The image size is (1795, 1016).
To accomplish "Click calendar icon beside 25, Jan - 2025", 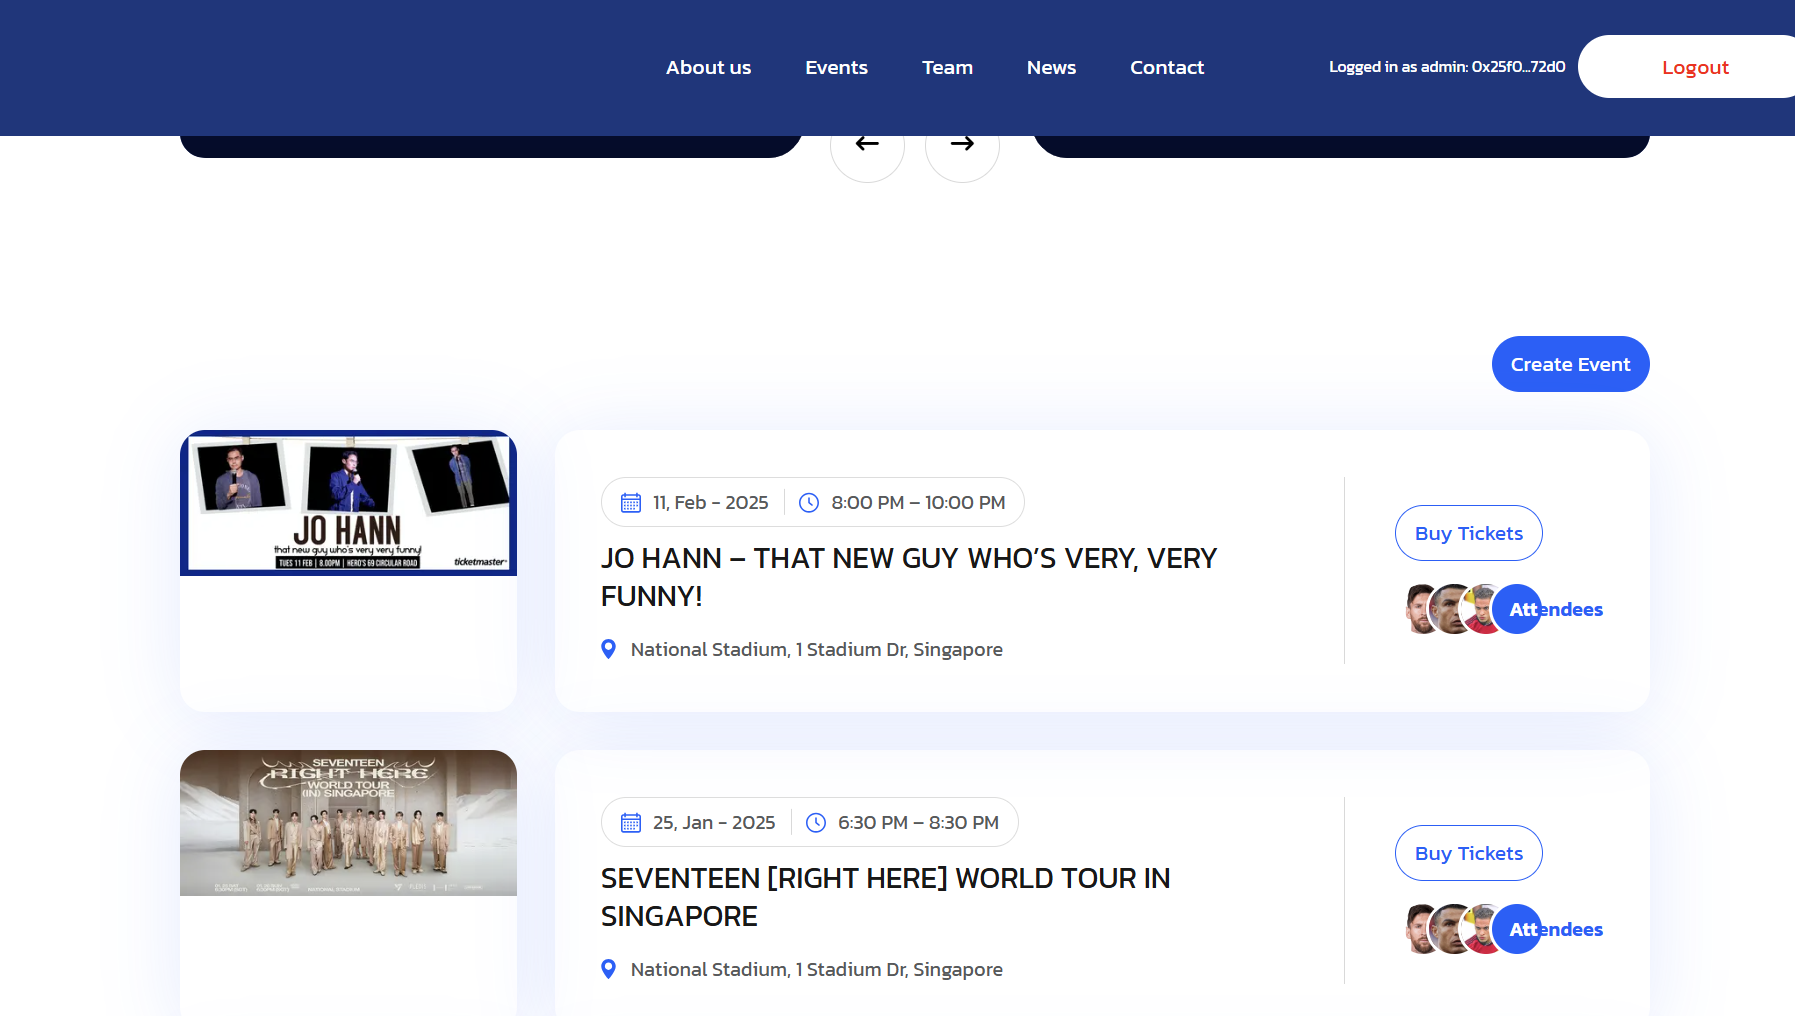I will (x=631, y=823).
